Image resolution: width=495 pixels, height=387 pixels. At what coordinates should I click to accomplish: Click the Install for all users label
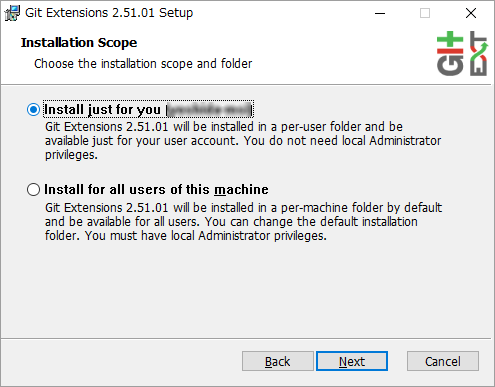(156, 189)
